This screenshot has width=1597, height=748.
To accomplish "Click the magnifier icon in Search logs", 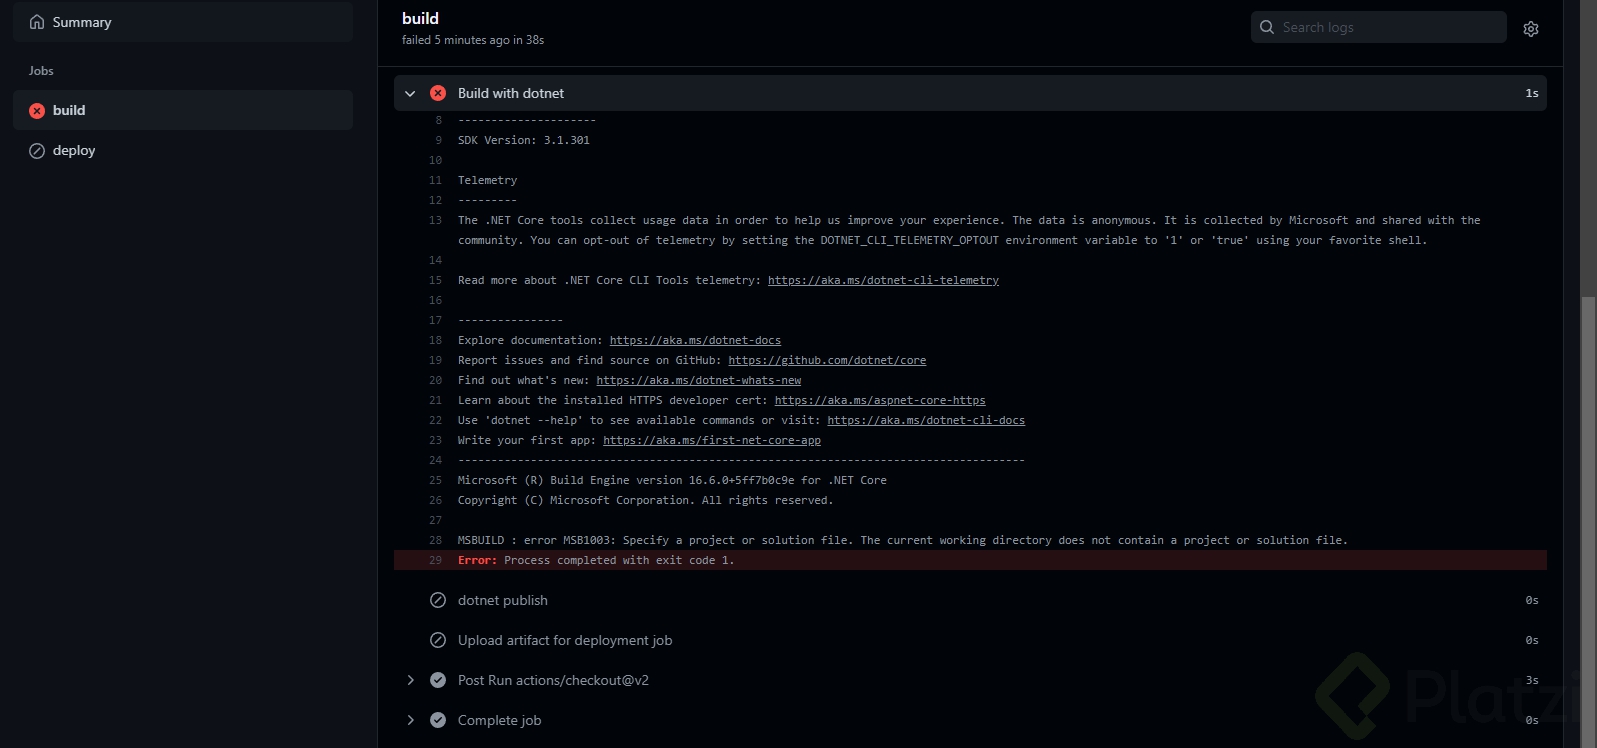I will pos(1267,27).
